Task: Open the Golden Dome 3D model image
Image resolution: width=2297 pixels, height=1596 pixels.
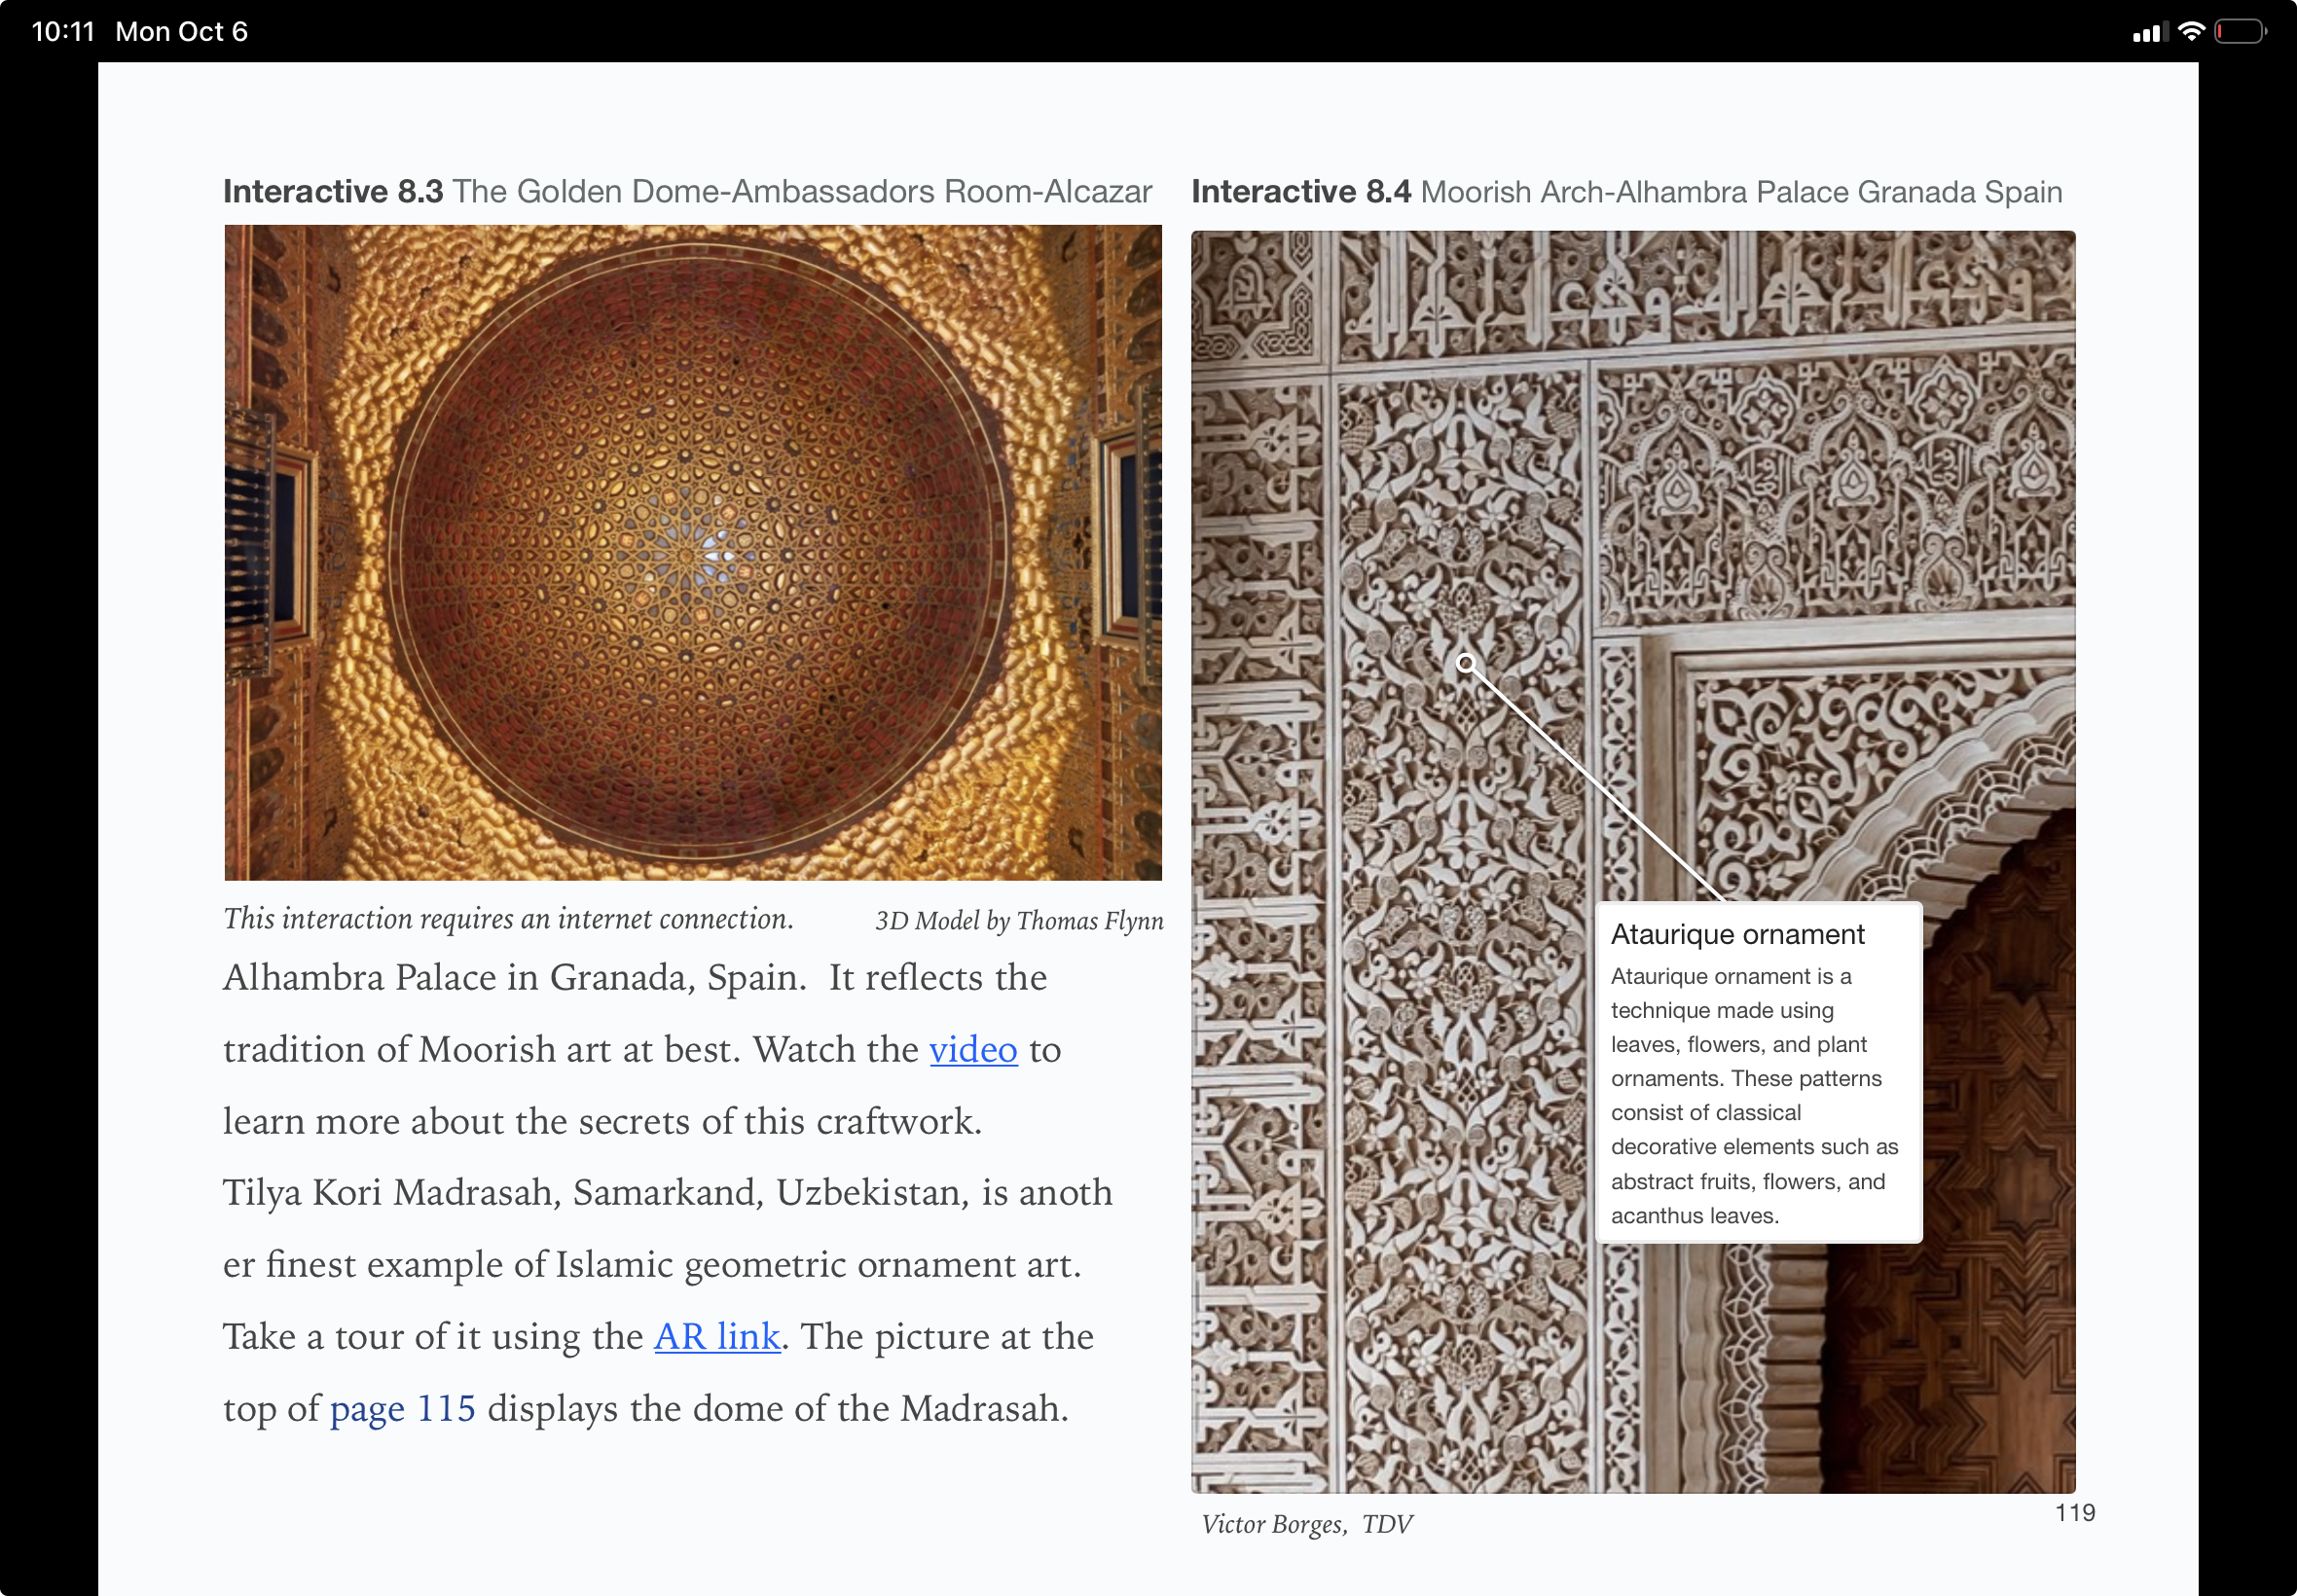Action: (693, 552)
